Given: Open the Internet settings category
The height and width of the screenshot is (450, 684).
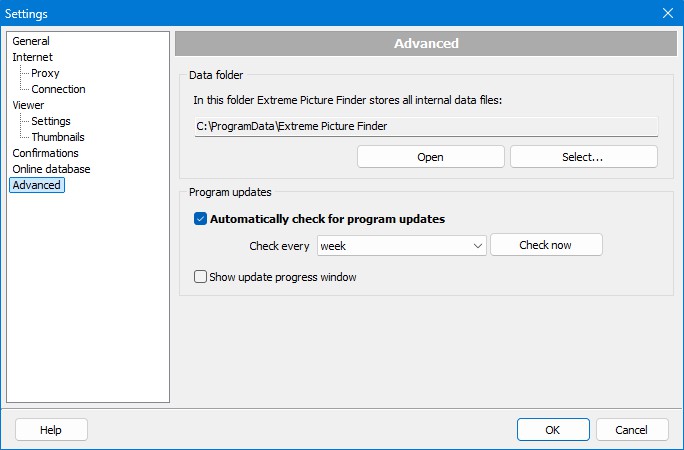Looking at the screenshot, I should coord(32,57).
